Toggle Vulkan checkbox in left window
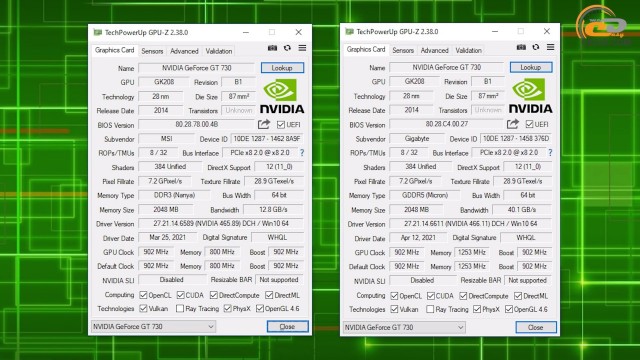This screenshot has height=360, width=640. coord(143,308)
